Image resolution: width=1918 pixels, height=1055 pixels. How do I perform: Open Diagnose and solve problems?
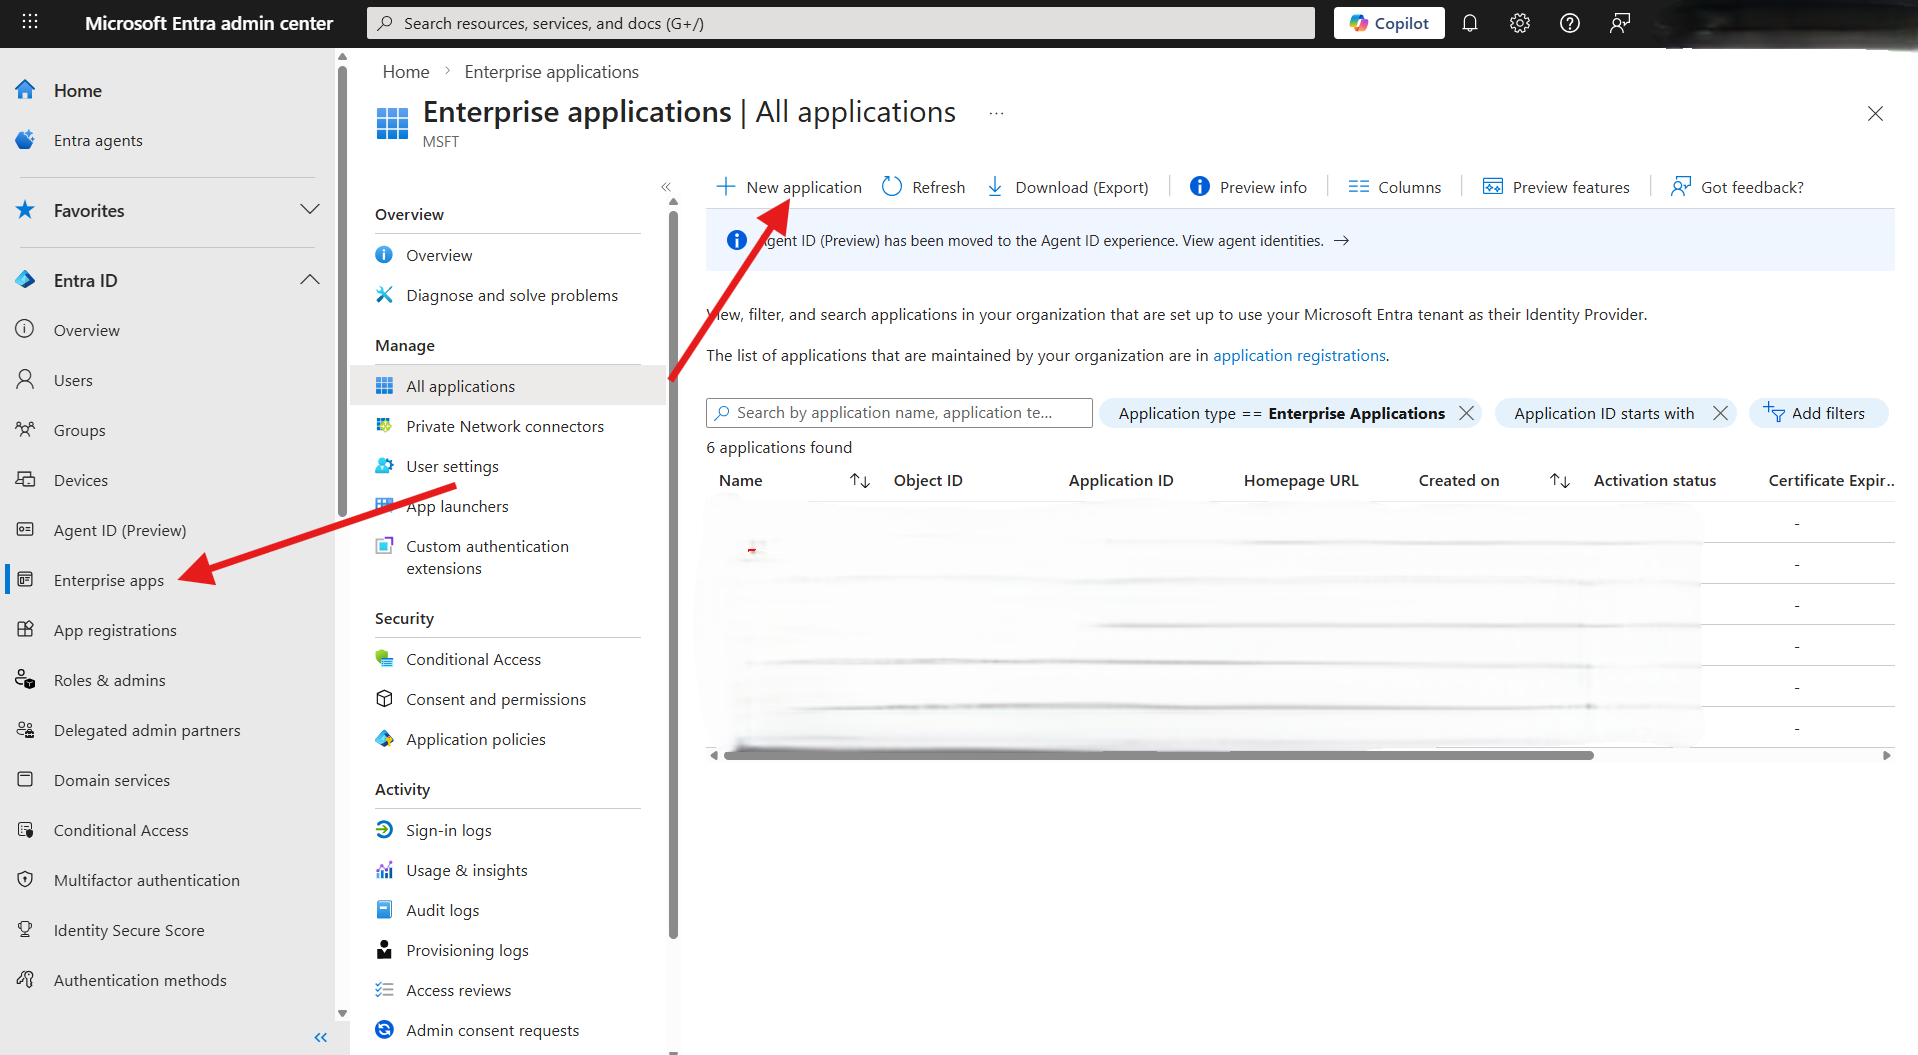tap(511, 295)
